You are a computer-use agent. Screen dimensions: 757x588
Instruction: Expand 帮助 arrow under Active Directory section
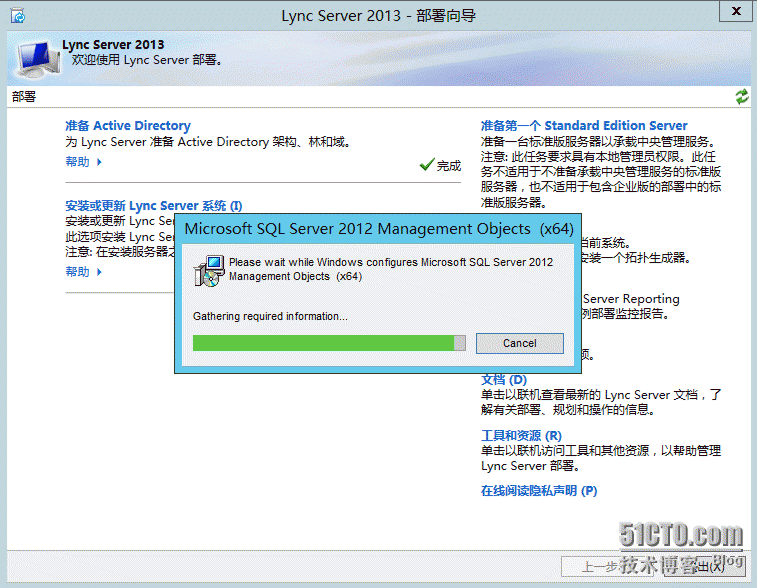pyautogui.click(x=99, y=162)
